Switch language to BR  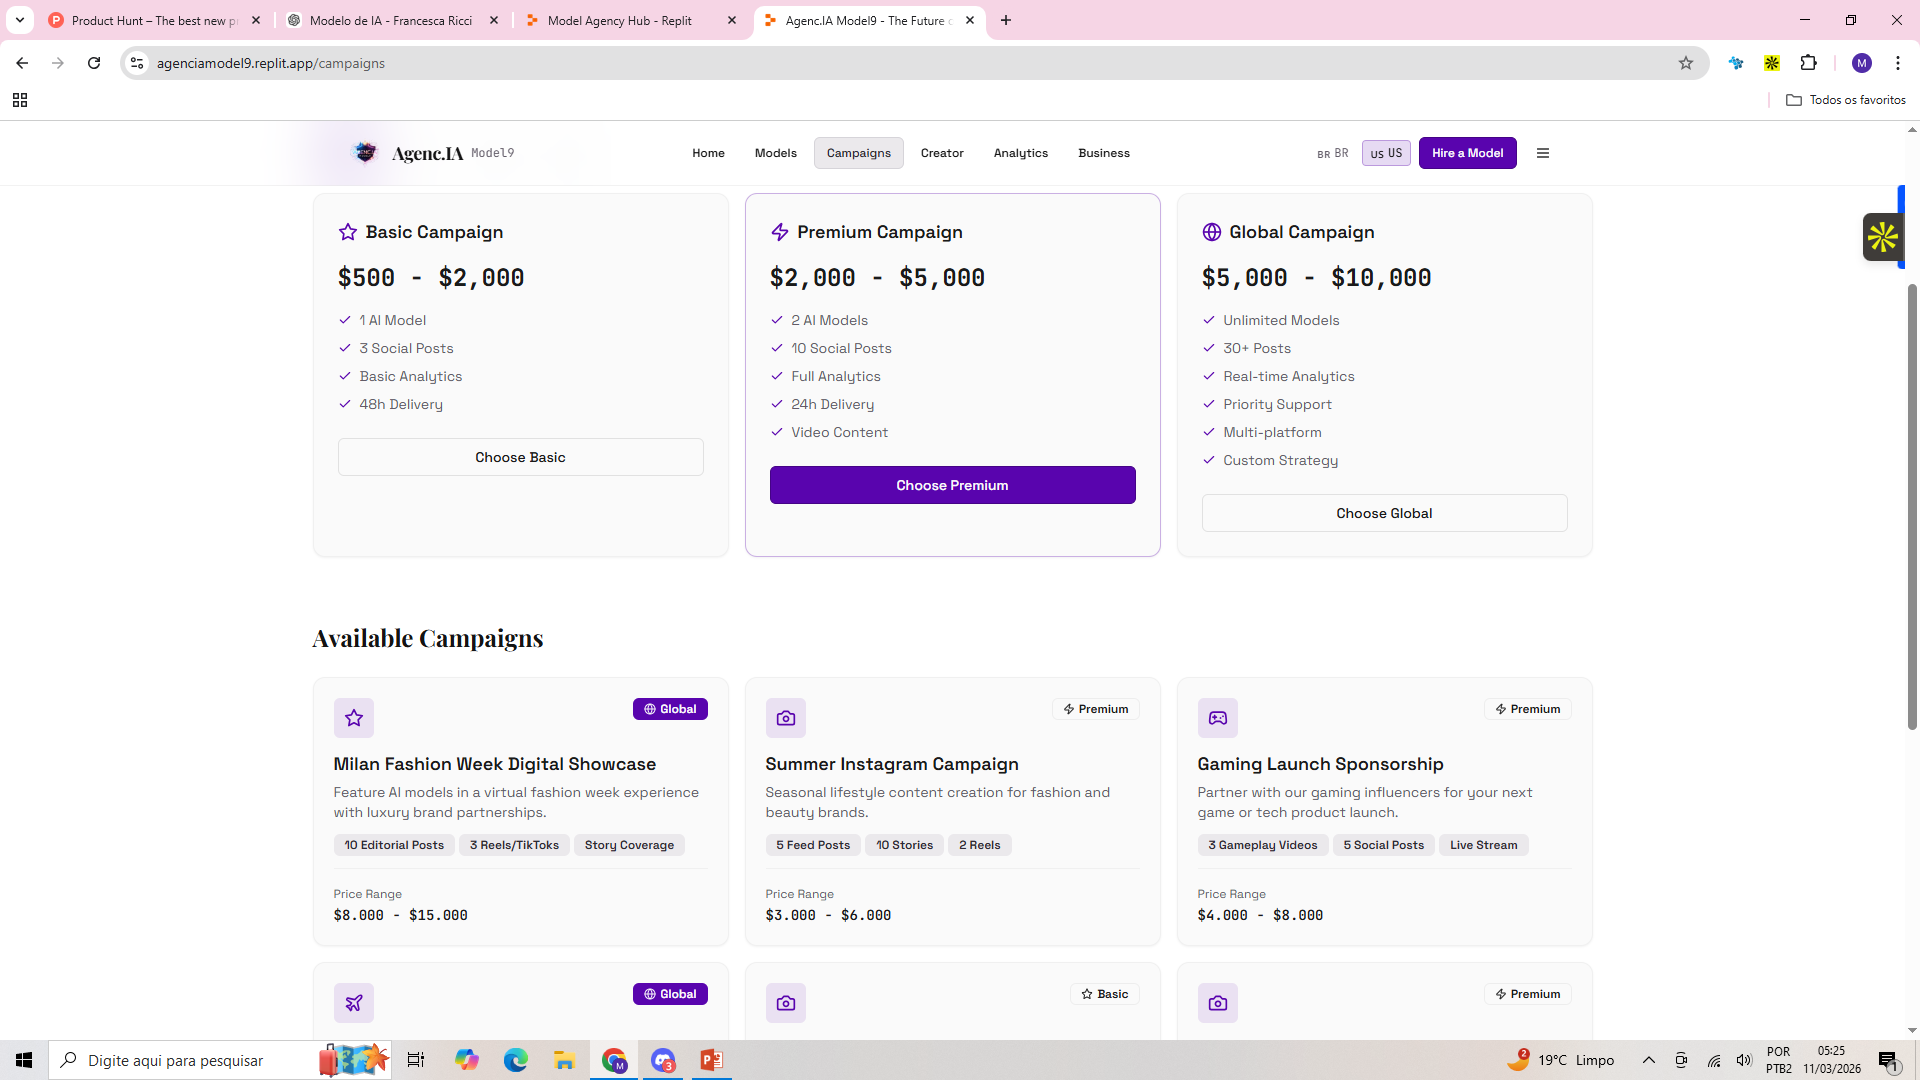pyautogui.click(x=1333, y=153)
